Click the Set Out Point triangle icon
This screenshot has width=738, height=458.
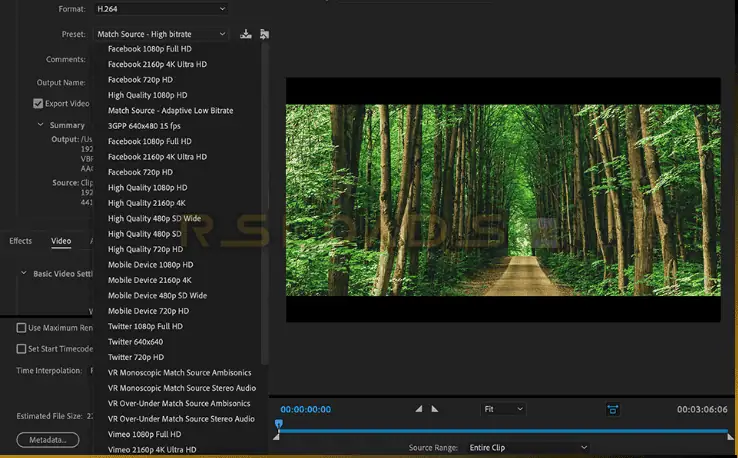coord(435,409)
